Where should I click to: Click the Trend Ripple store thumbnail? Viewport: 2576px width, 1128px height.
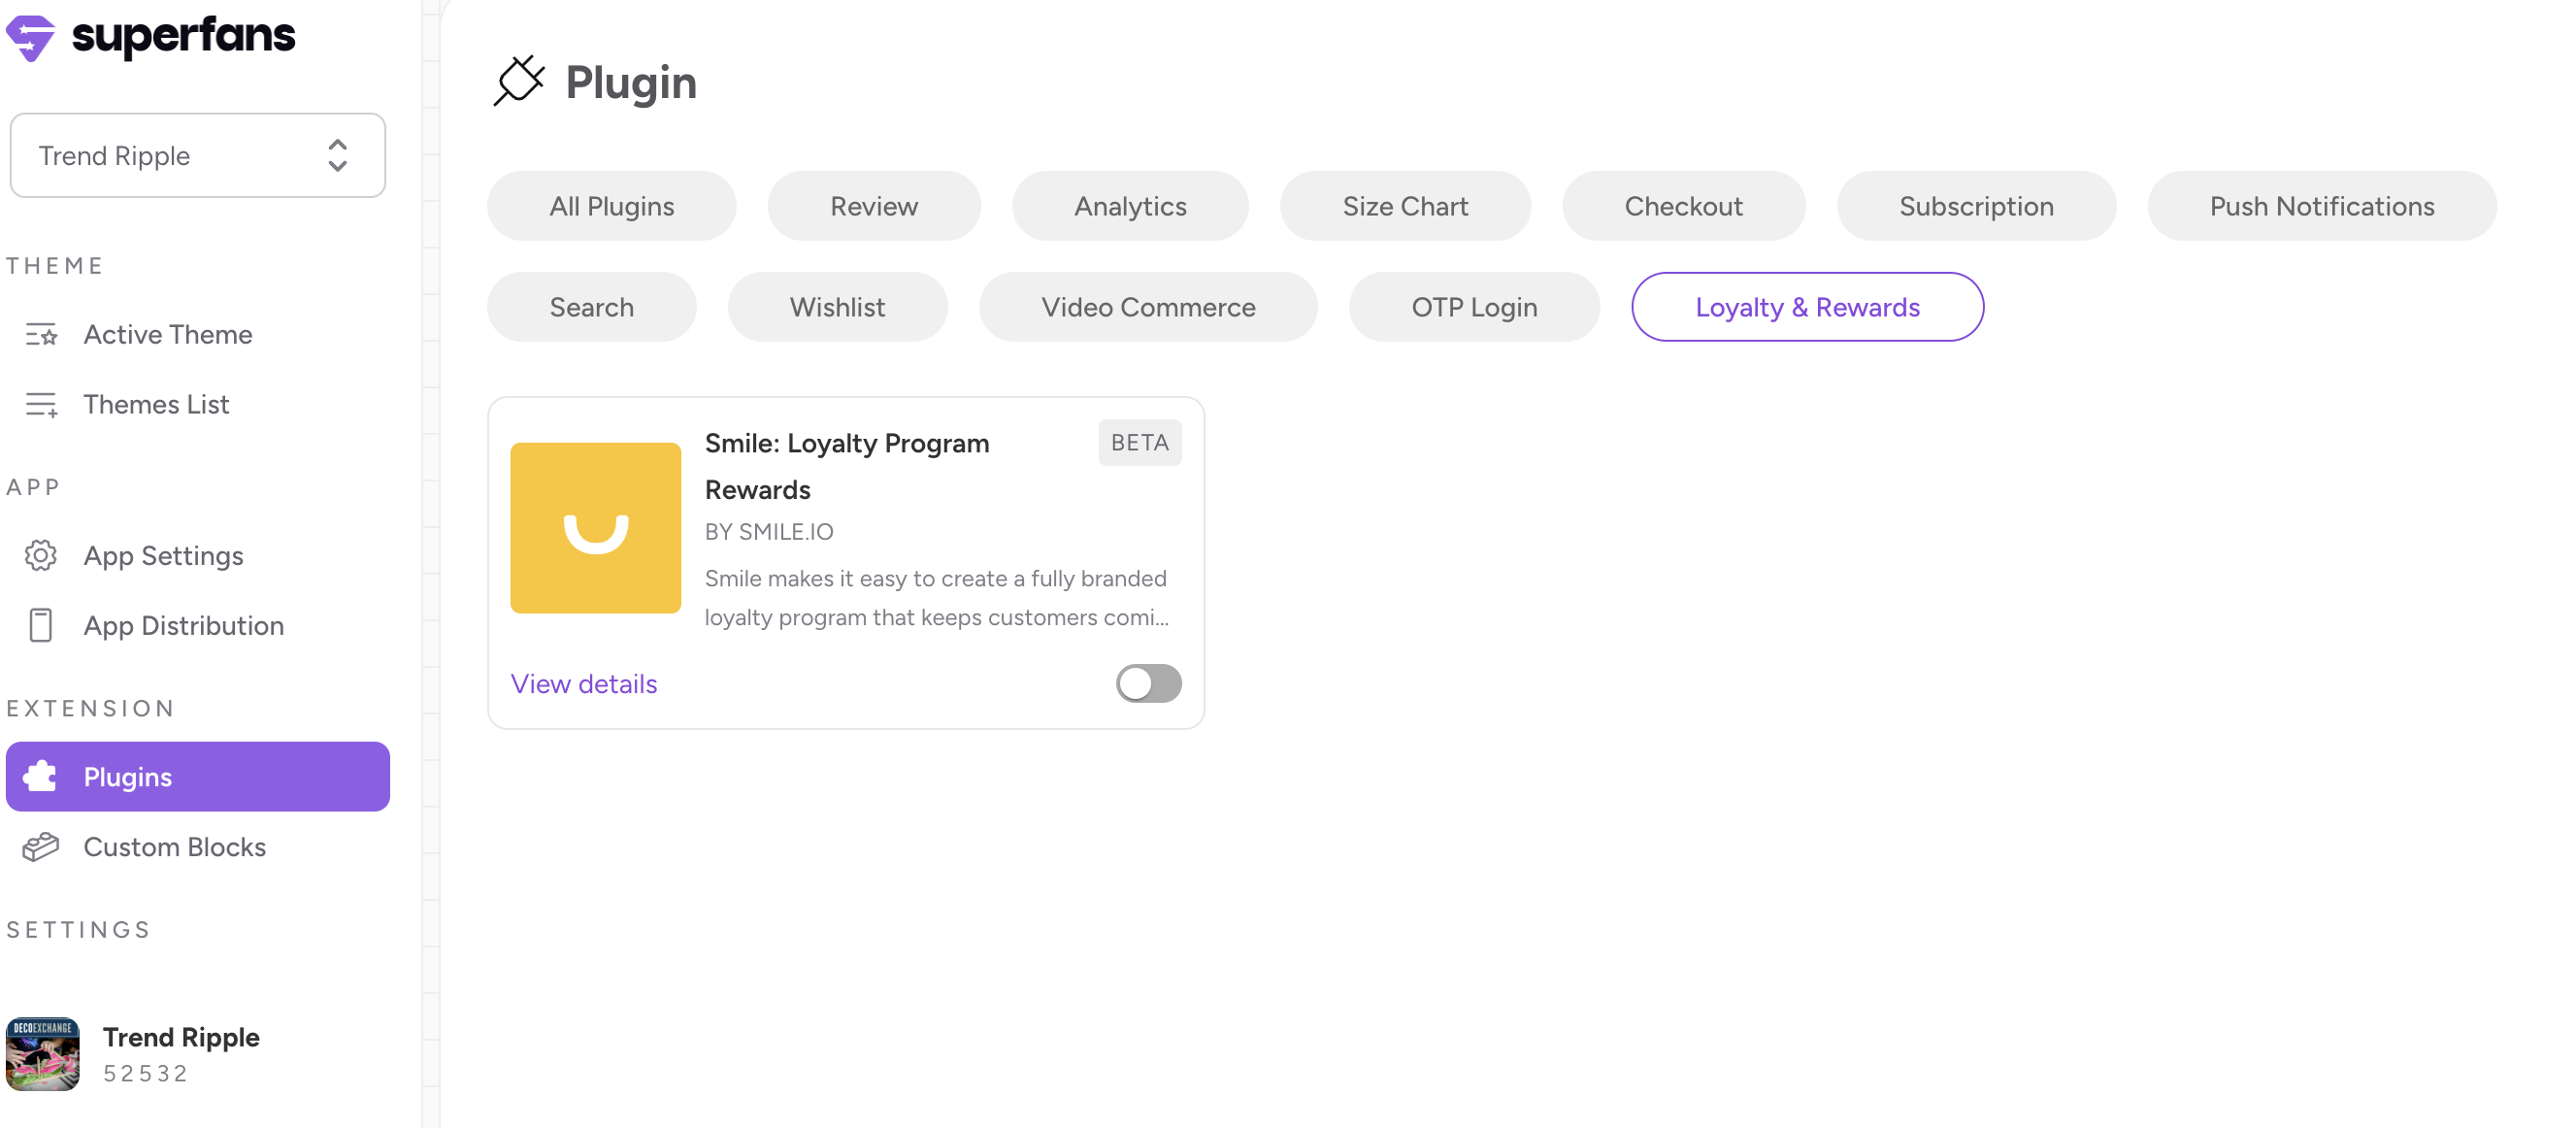pos(42,1053)
